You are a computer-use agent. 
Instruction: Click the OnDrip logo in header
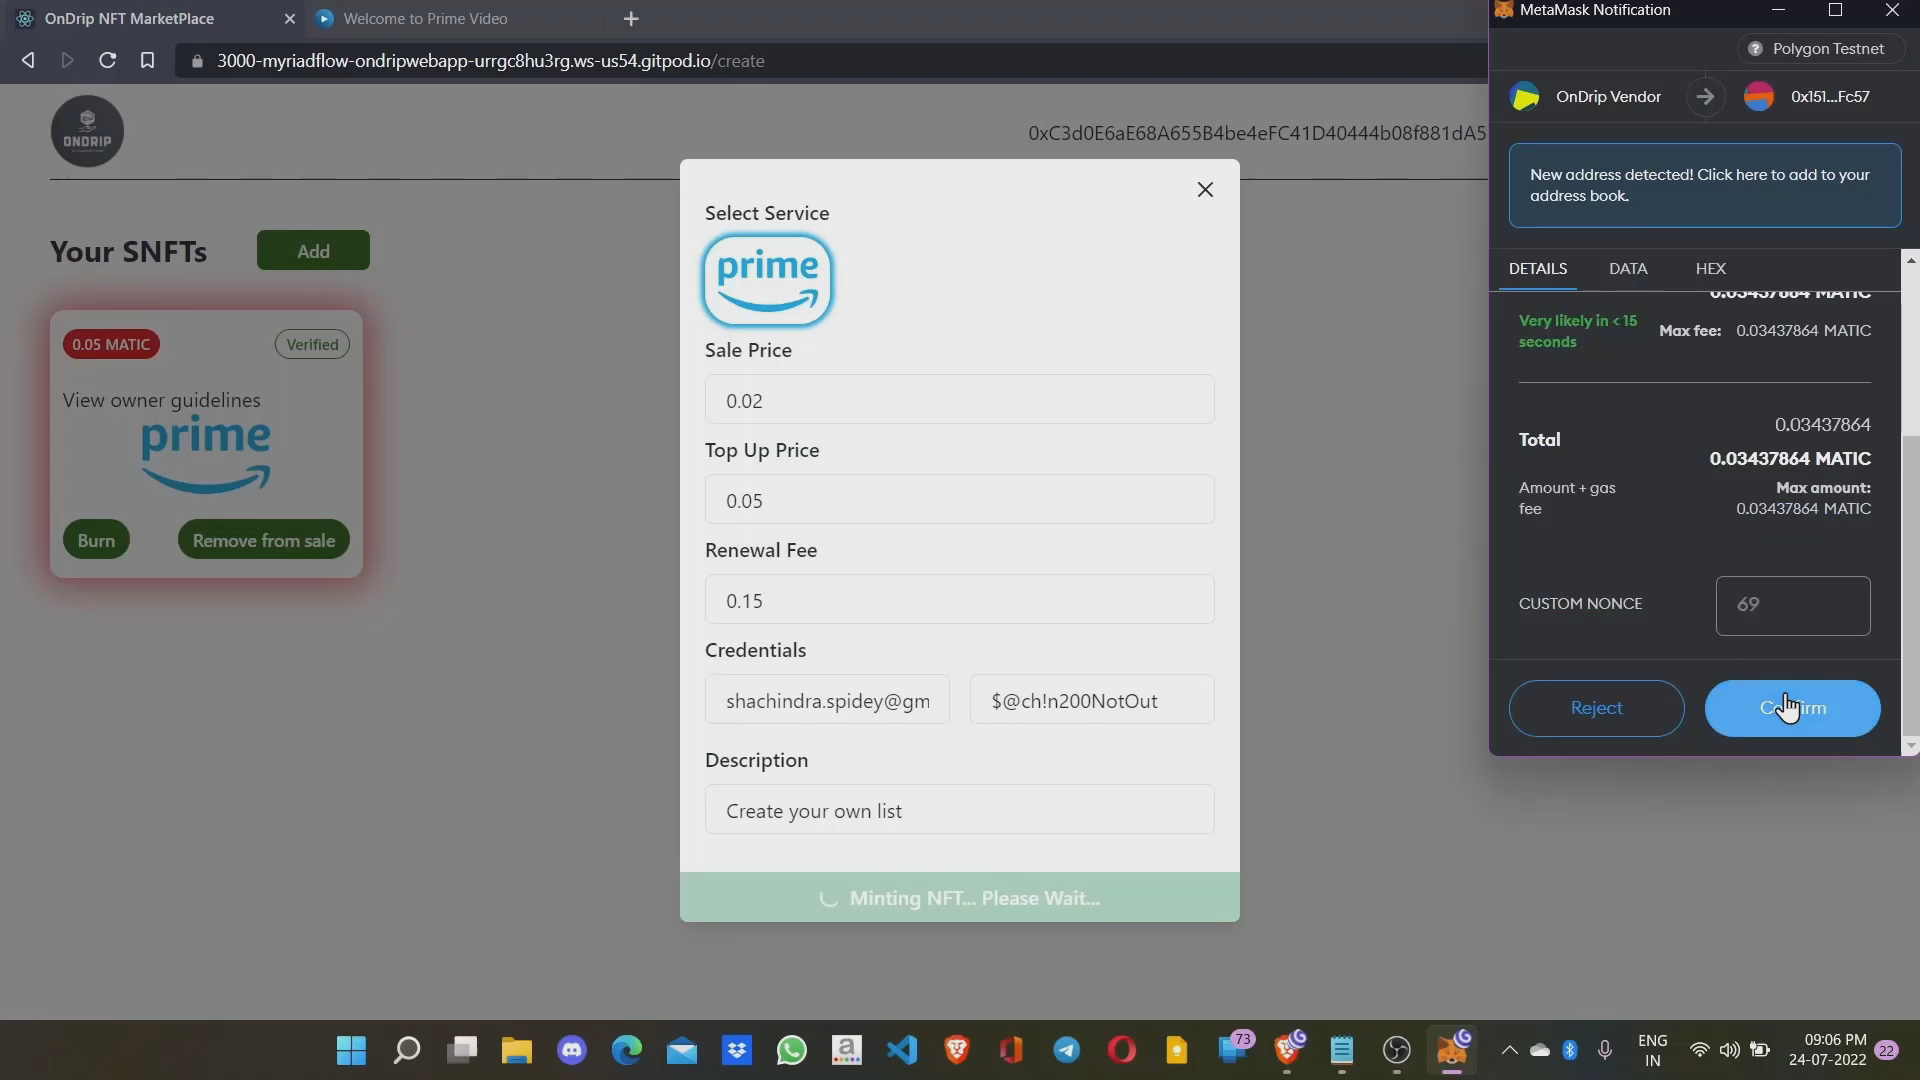coord(87,131)
